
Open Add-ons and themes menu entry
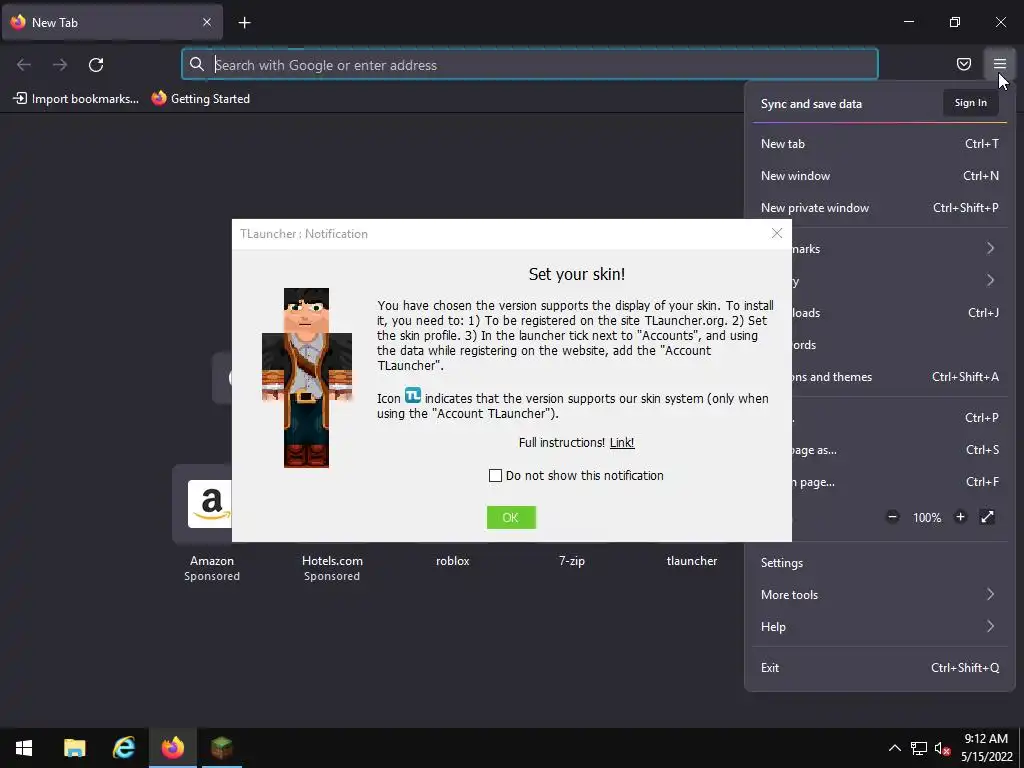coord(899,377)
